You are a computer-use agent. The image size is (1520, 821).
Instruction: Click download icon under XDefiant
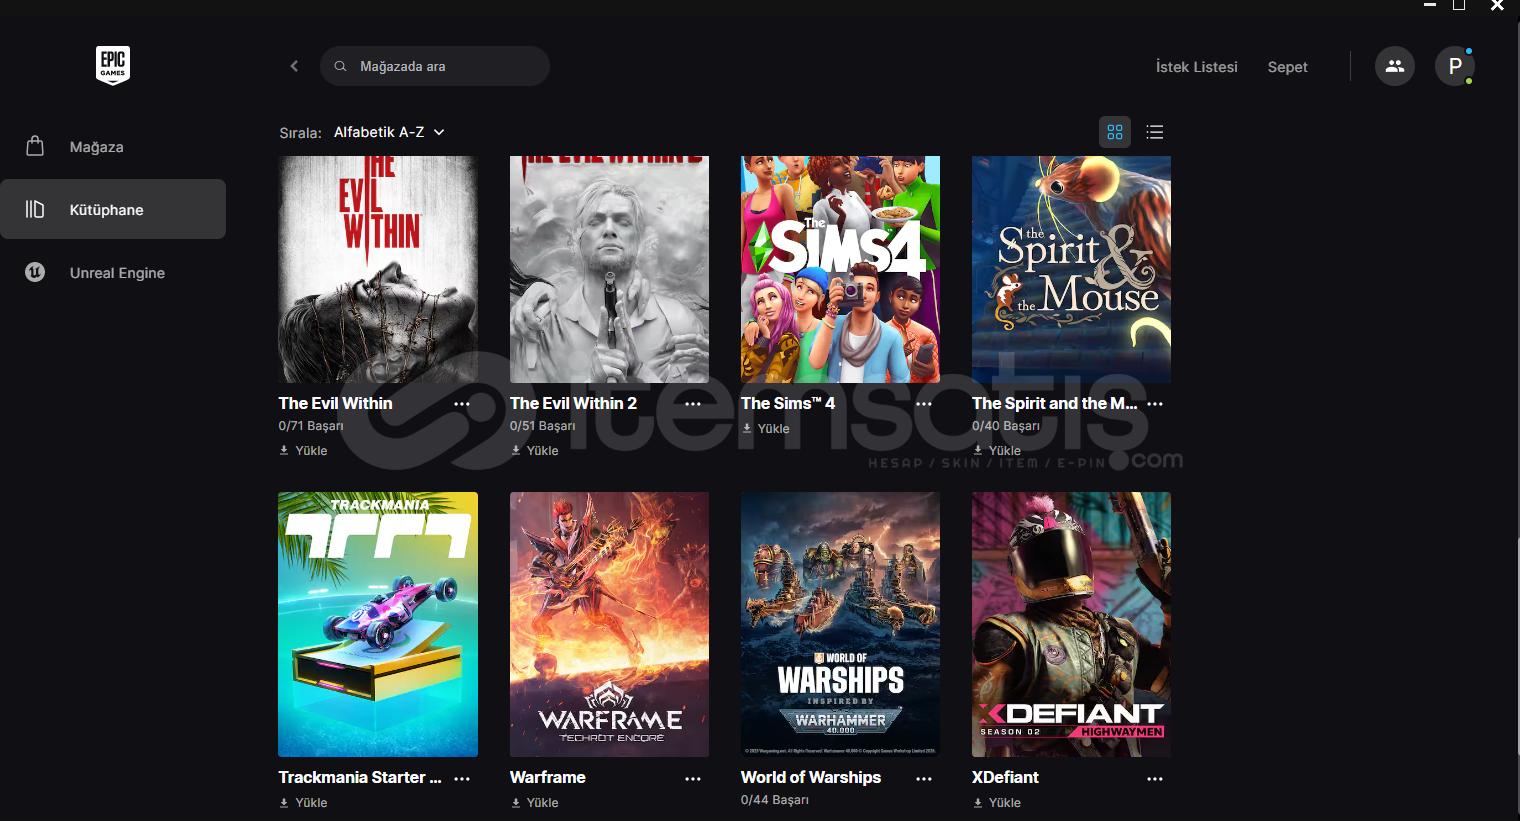pyautogui.click(x=978, y=803)
